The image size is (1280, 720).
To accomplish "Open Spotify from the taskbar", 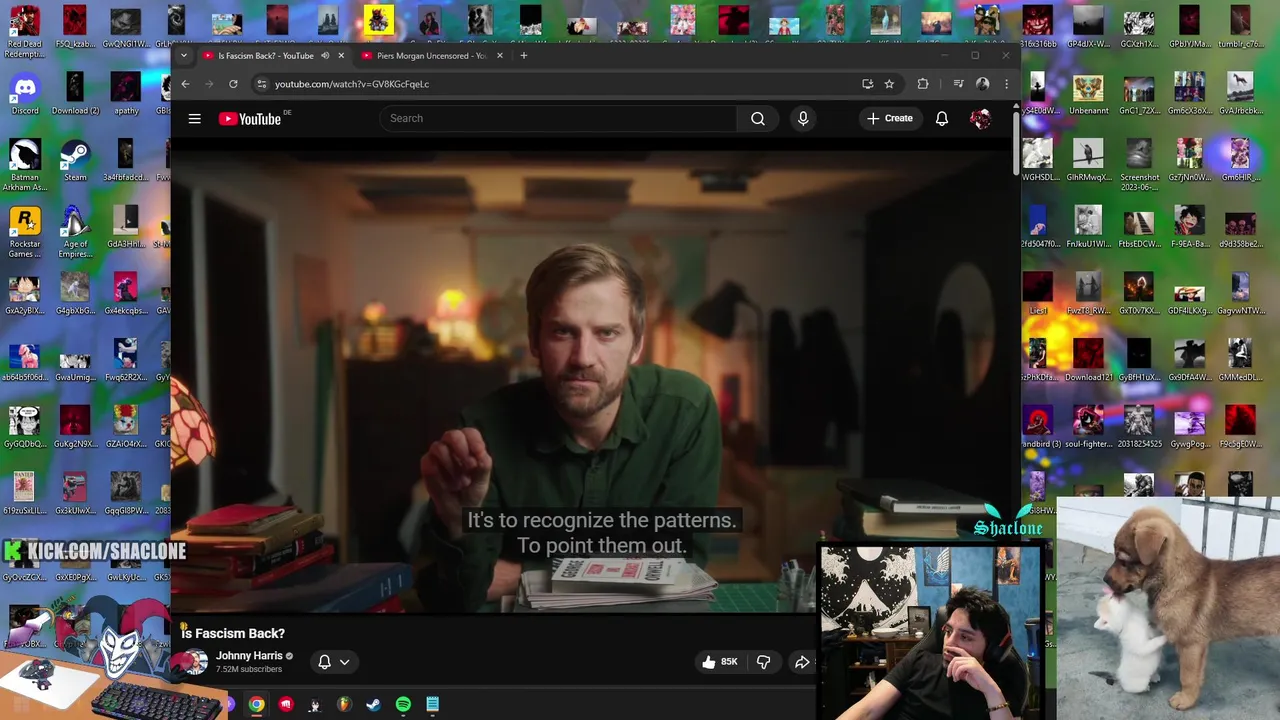I will click(x=403, y=705).
